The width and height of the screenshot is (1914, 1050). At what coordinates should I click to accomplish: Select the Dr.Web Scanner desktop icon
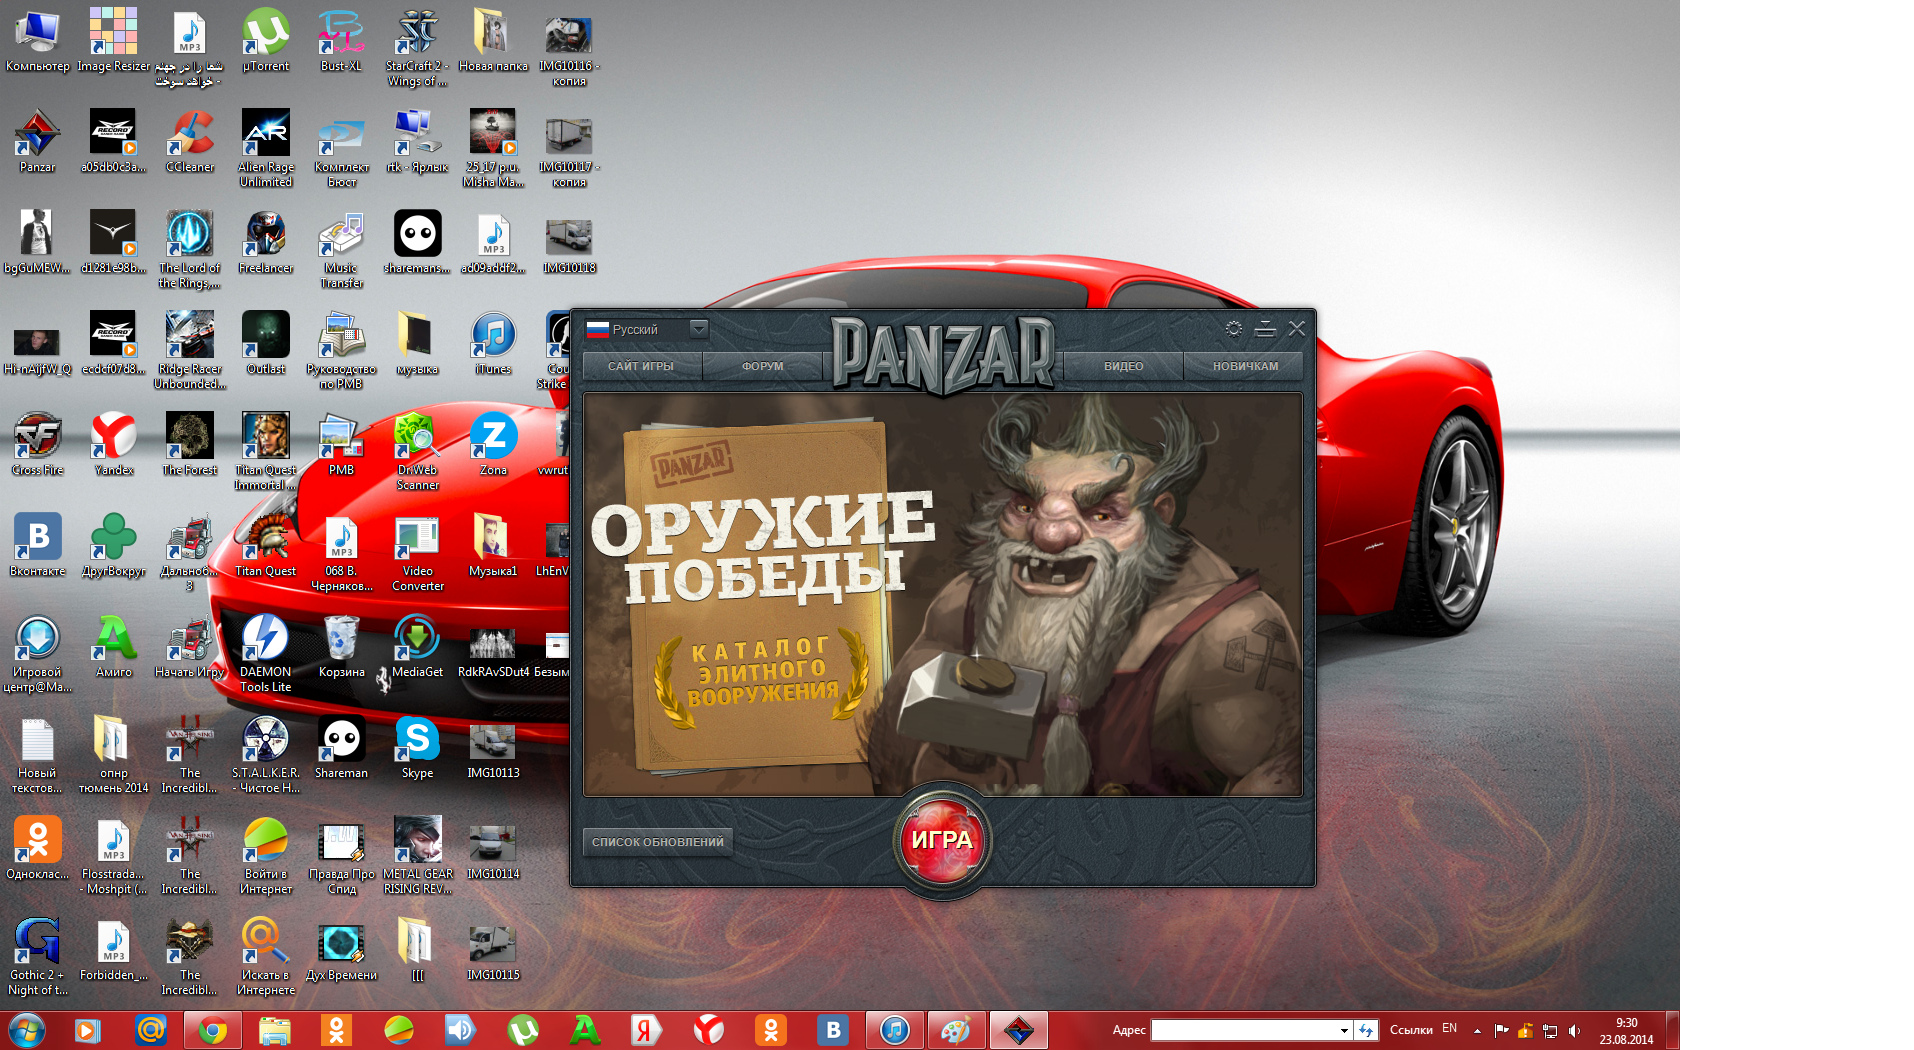pos(417,452)
